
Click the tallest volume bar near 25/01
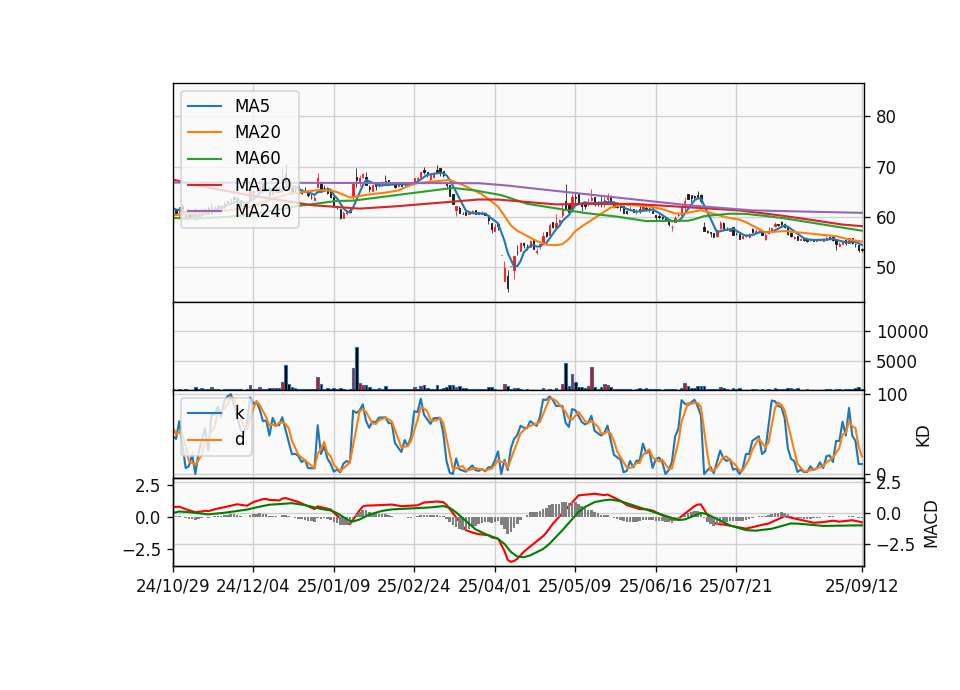[x=357, y=369]
